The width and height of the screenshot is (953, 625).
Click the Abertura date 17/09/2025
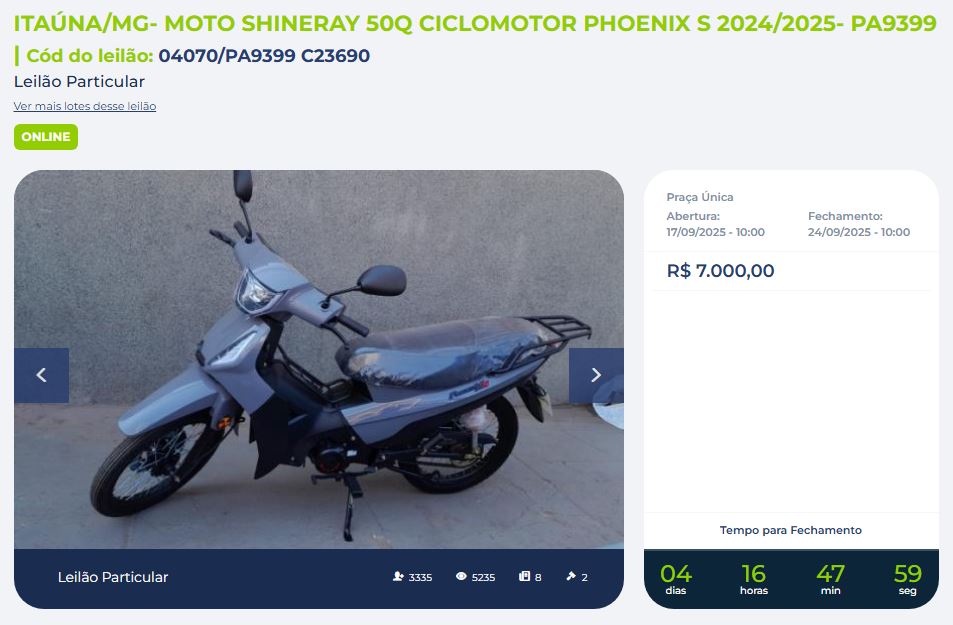coord(715,232)
